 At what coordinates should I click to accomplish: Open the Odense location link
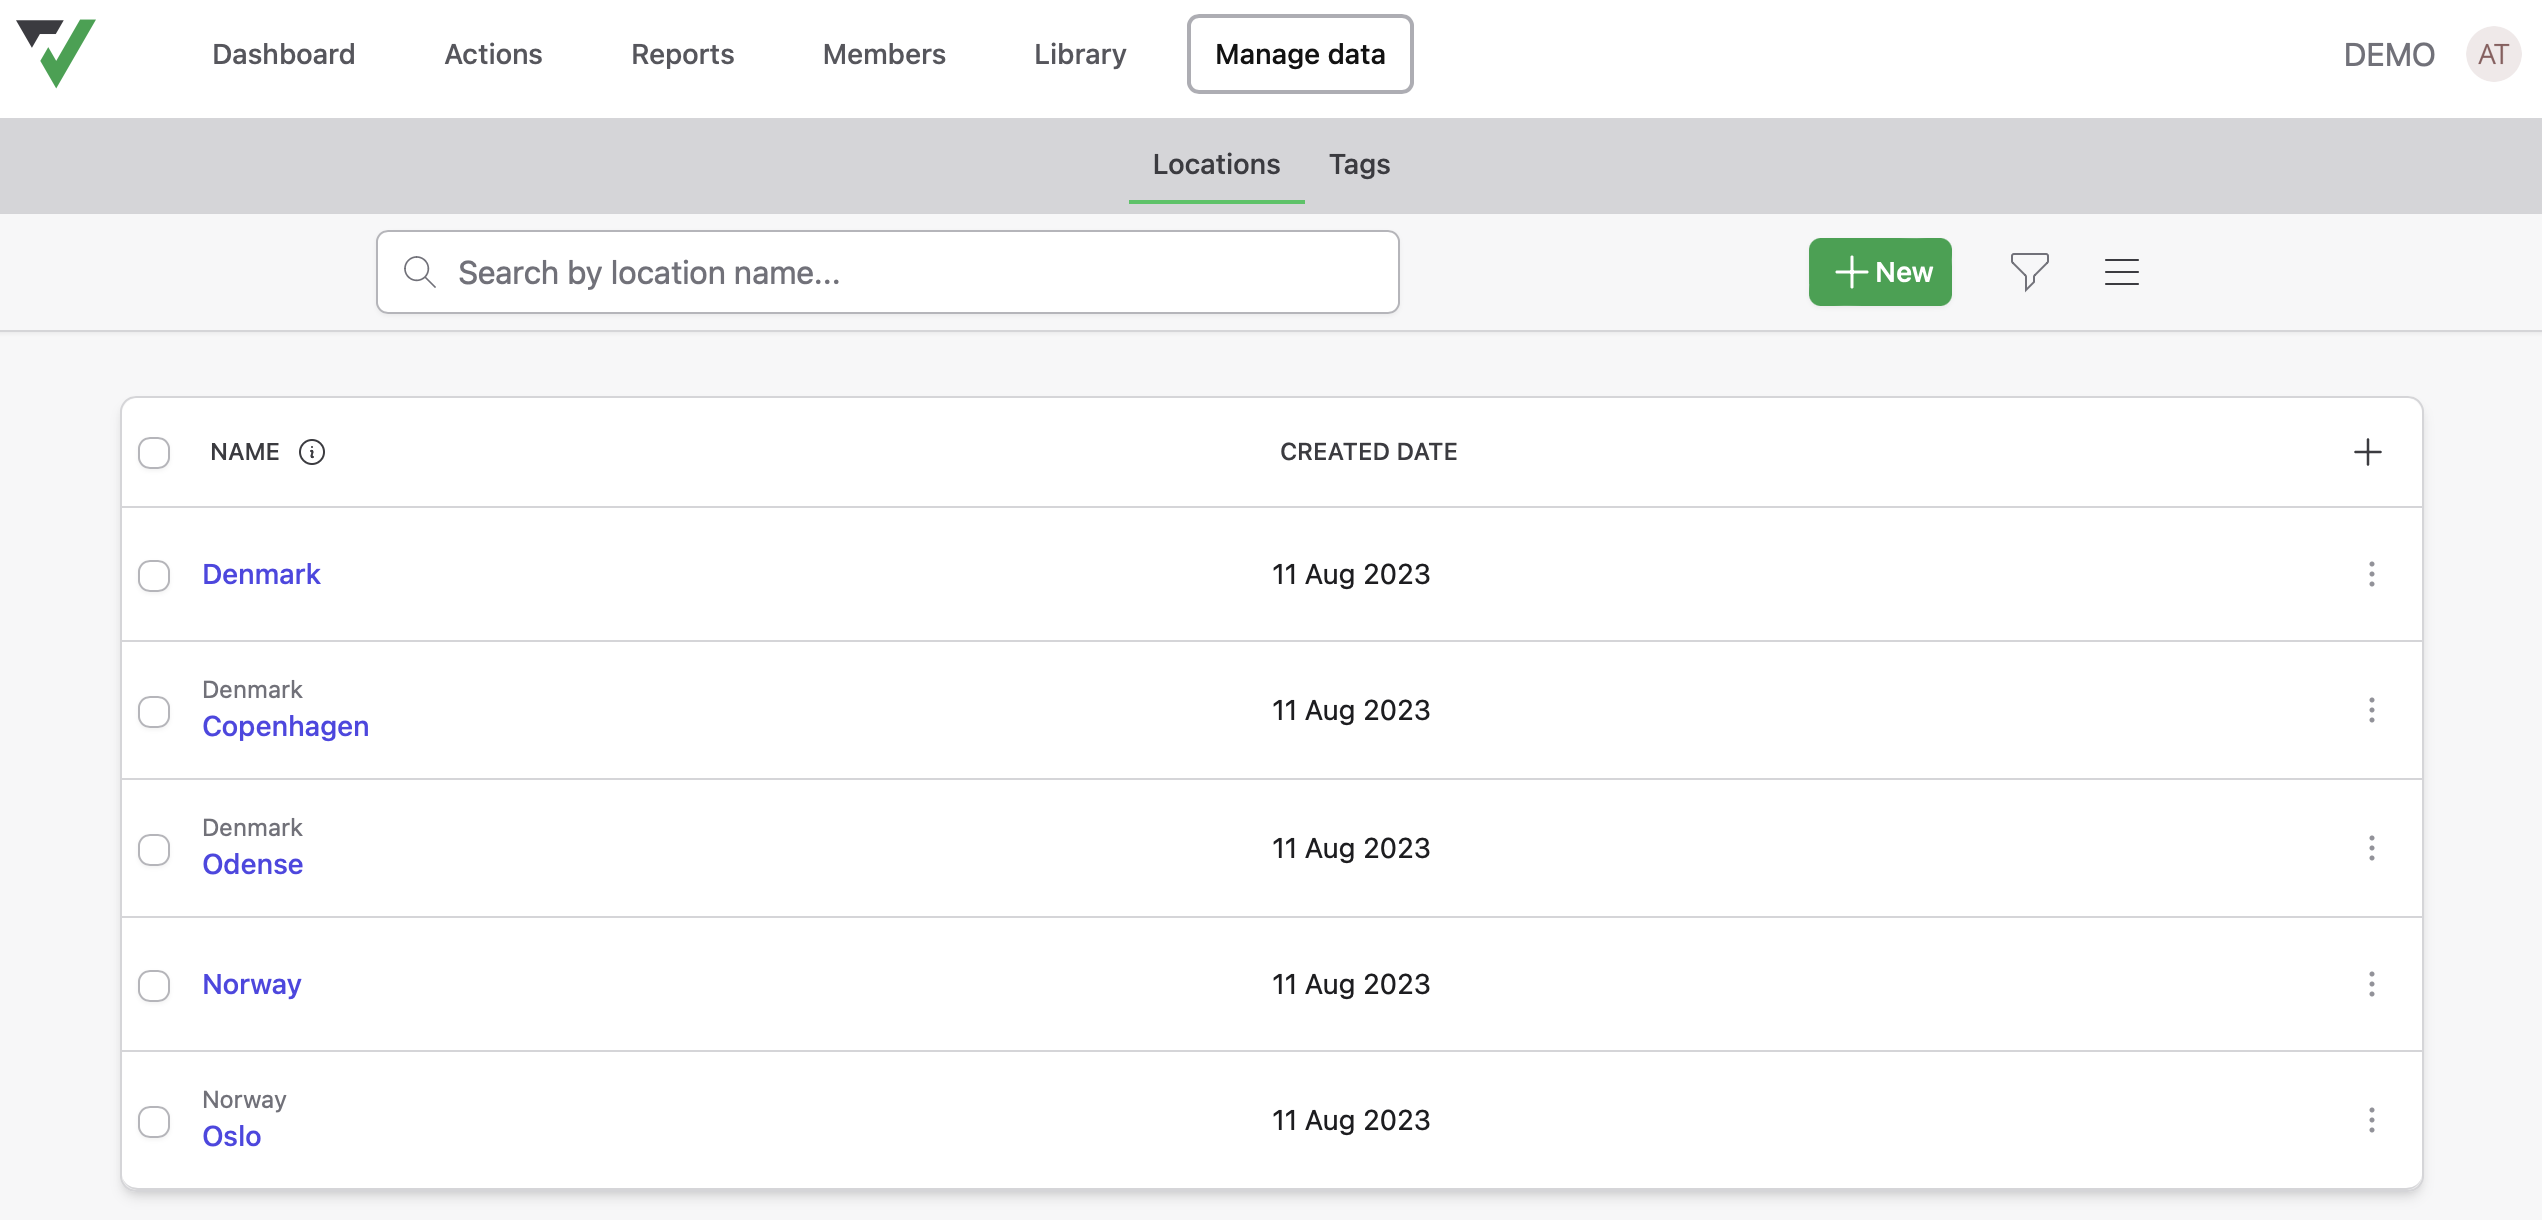[253, 864]
